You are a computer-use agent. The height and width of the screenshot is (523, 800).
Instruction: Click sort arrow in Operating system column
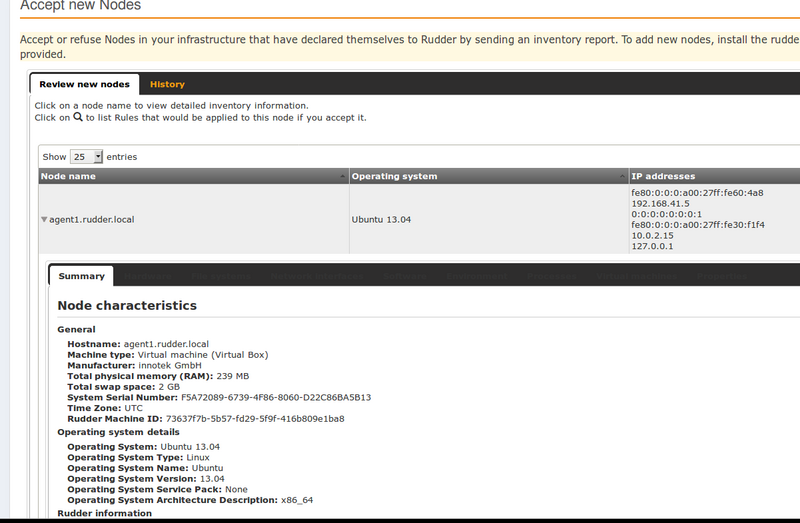(622, 176)
